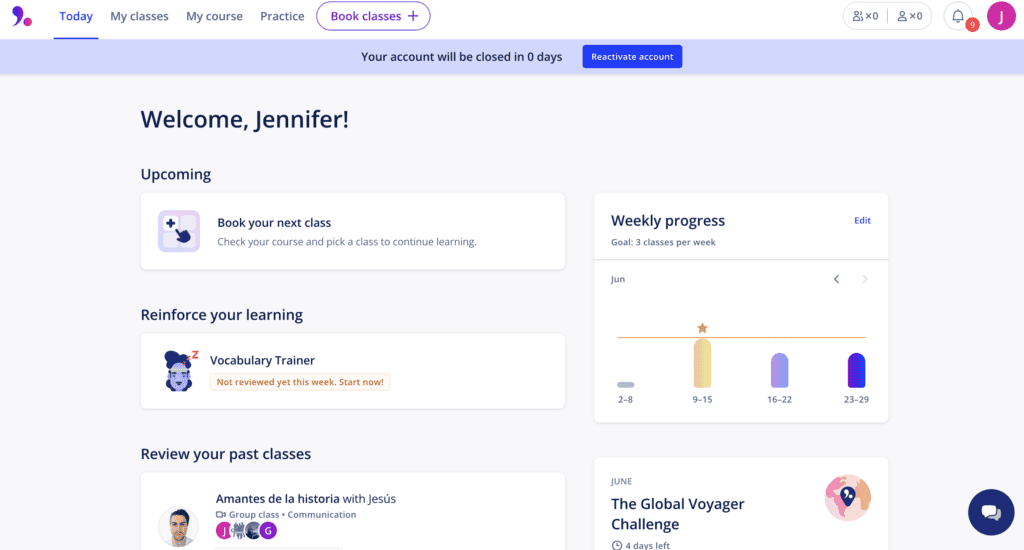Image resolution: width=1024 pixels, height=550 pixels.
Task: Select the 16–22 week progress bar
Action: point(779,370)
